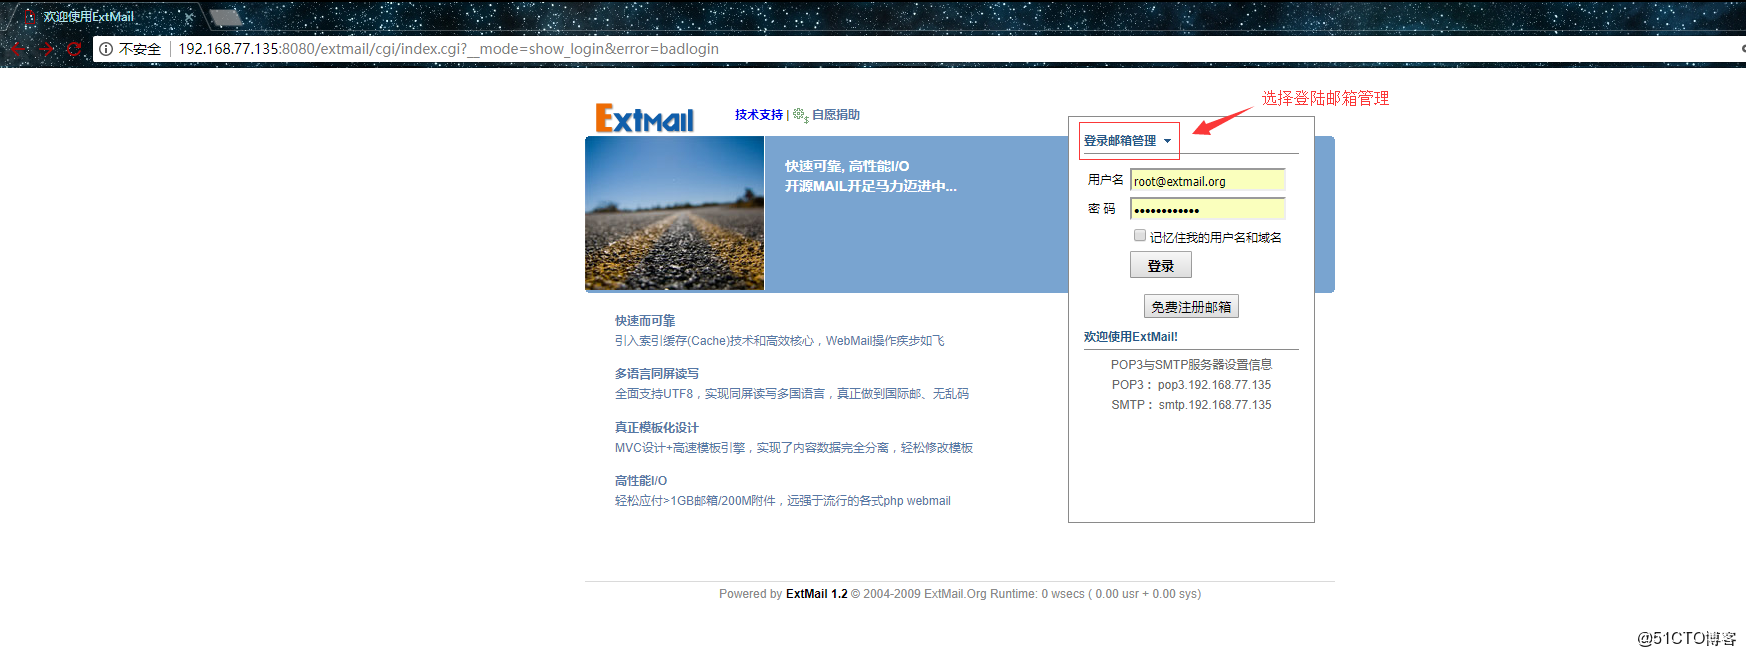Expand the 登录邮箱管理 dropdown
Screen dimensions: 1746x656
1129,141
